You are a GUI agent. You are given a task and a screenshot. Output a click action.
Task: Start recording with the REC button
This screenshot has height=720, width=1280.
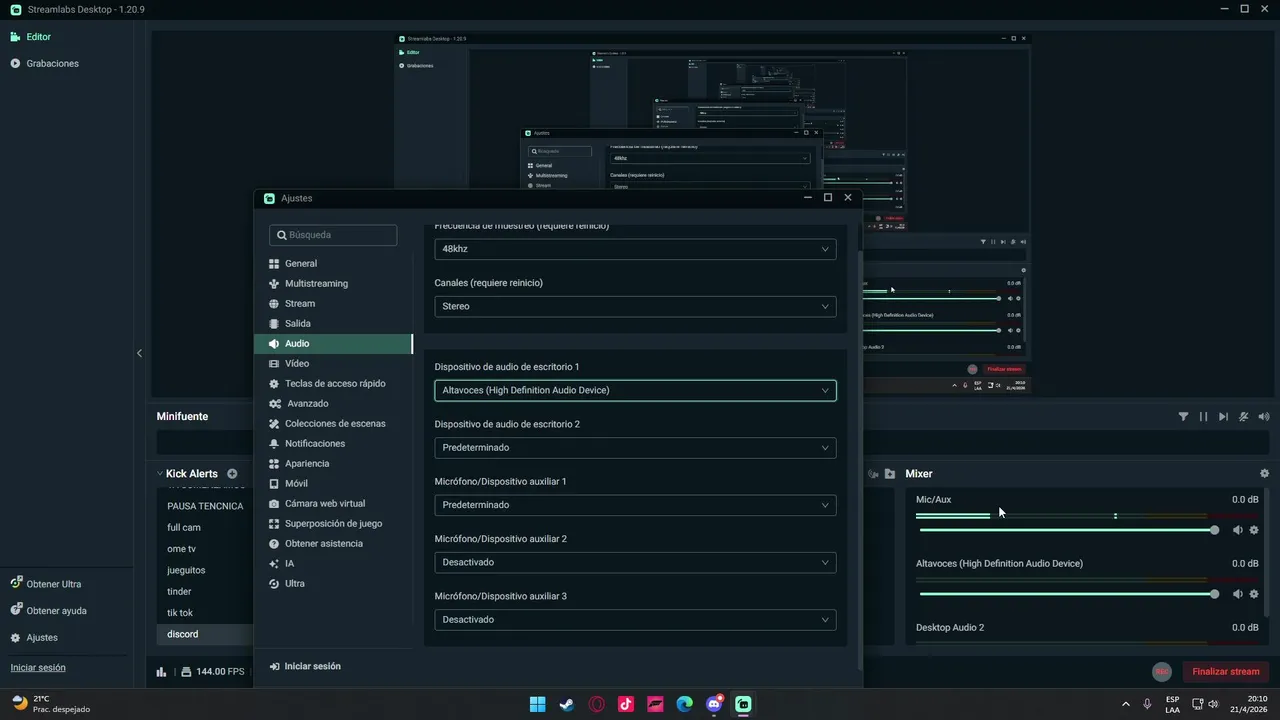point(1161,672)
